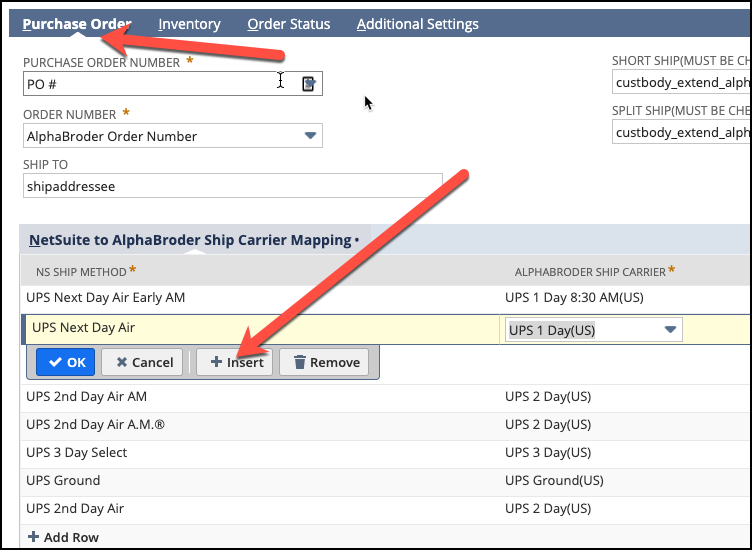Click the checkmark OK button
The width and height of the screenshot is (752, 550).
pos(66,362)
